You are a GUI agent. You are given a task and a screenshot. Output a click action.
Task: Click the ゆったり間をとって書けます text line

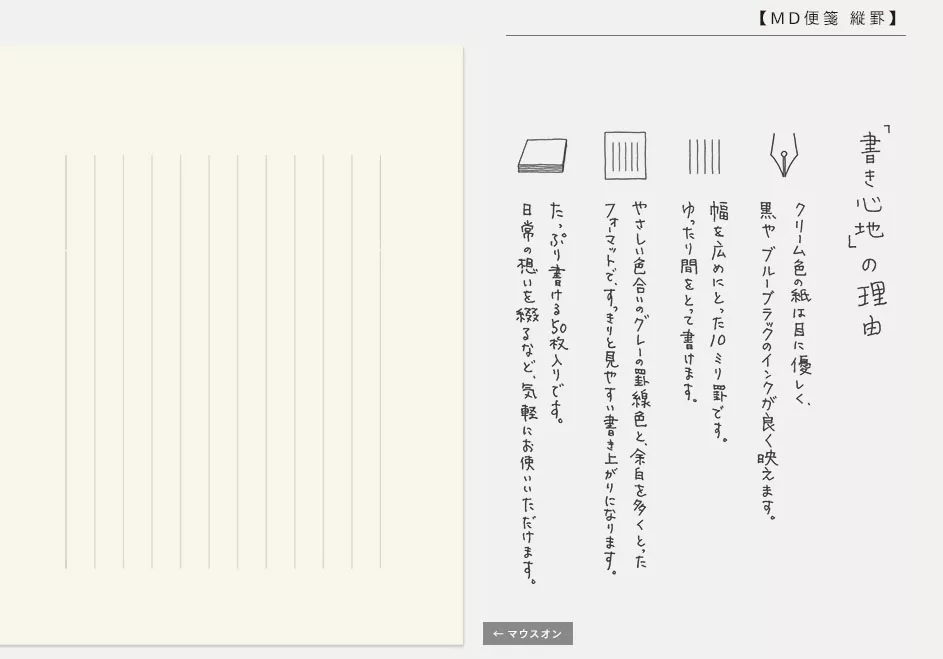[689, 300]
